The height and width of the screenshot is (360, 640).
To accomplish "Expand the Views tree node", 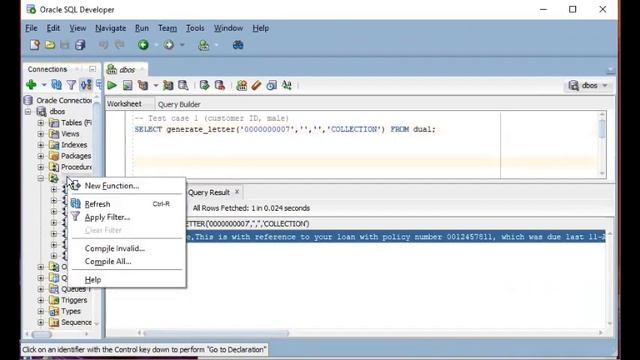I will pos(40,133).
